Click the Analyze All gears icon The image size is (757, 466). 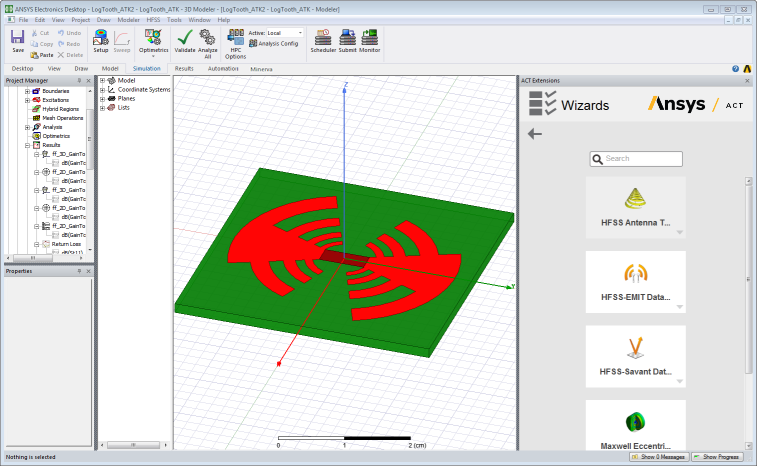pyautogui.click(x=208, y=41)
